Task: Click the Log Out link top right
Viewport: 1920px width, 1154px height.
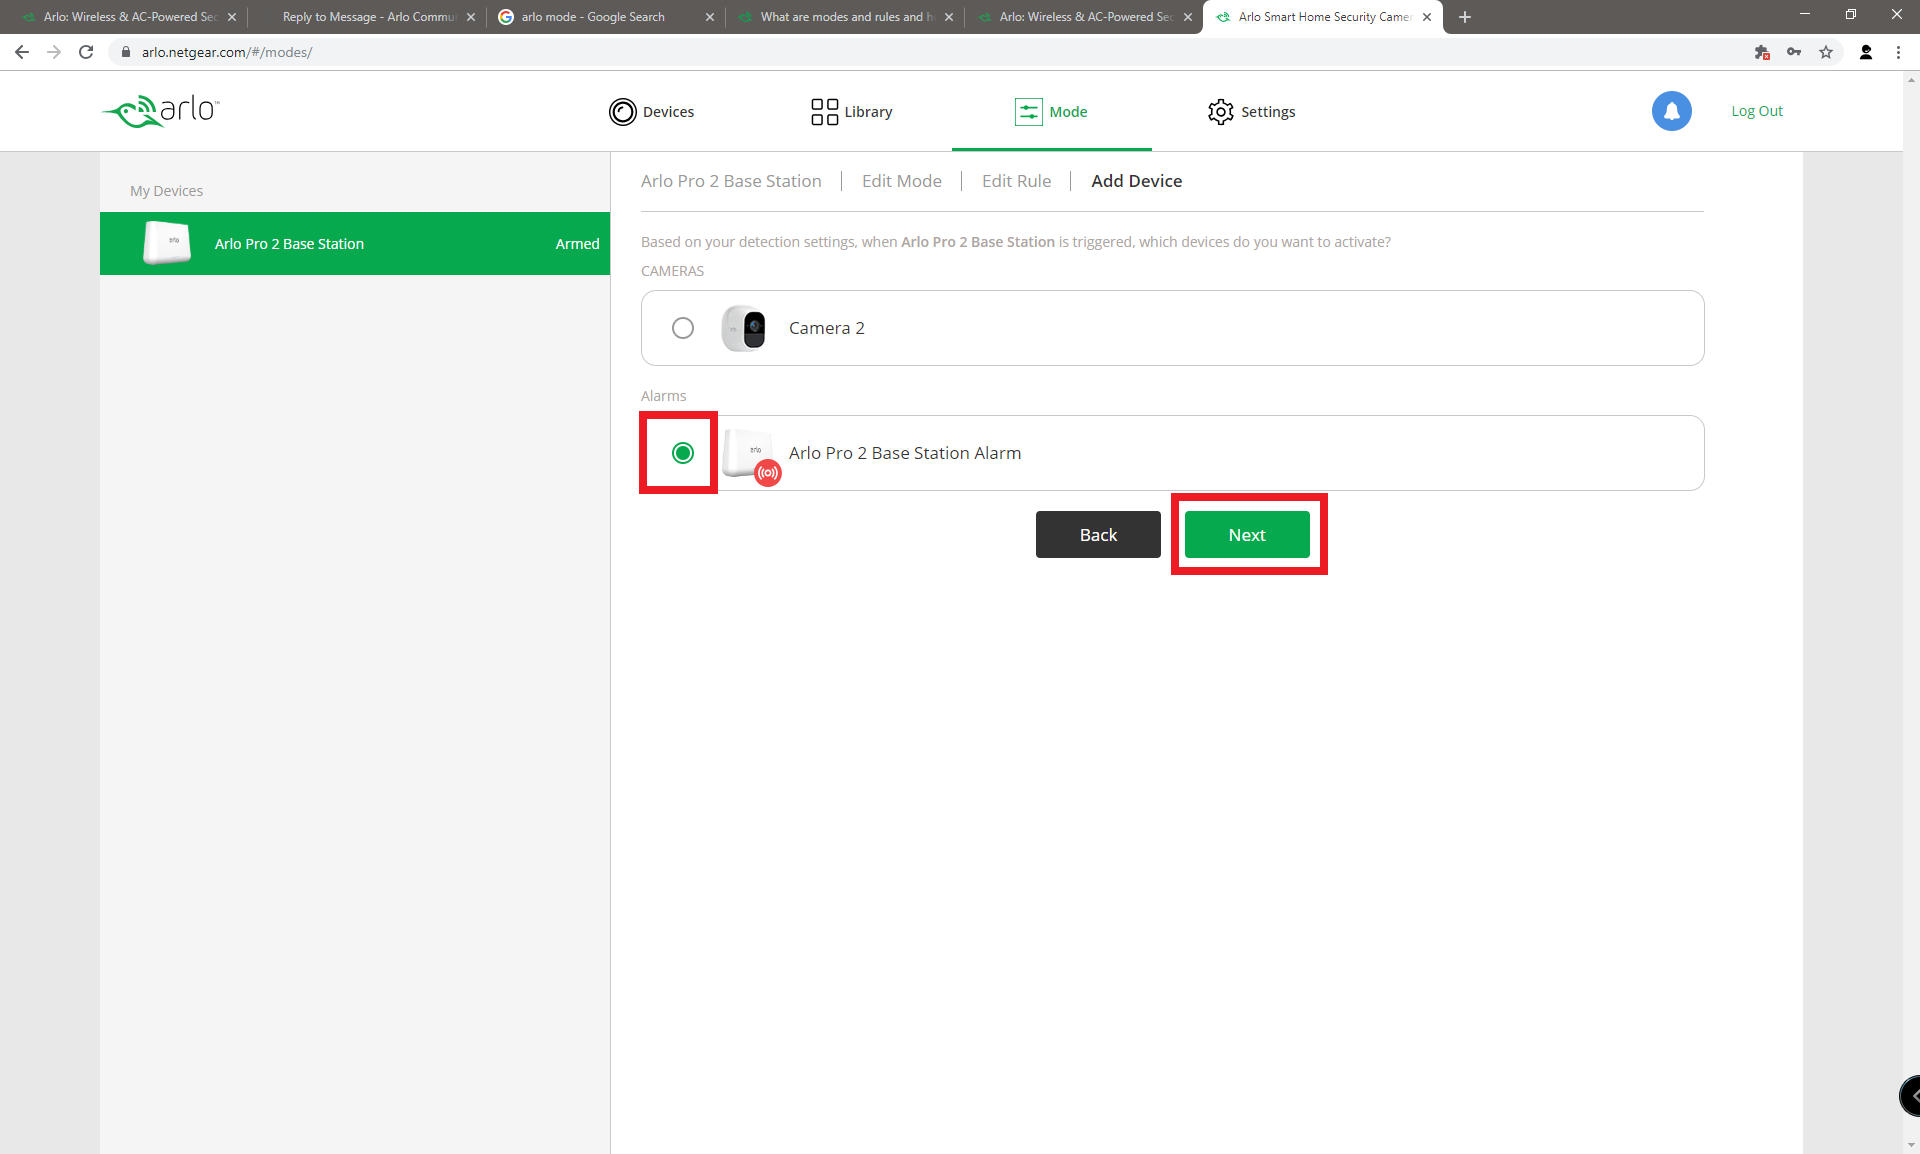Action: [1755, 111]
